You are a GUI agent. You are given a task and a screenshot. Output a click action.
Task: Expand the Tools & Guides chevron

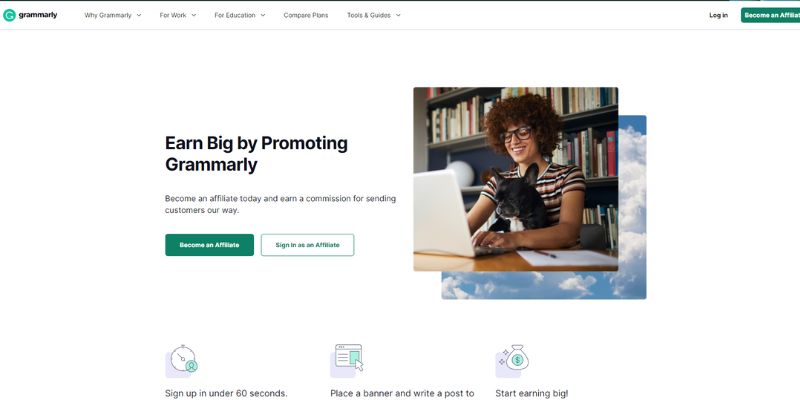[x=398, y=15]
